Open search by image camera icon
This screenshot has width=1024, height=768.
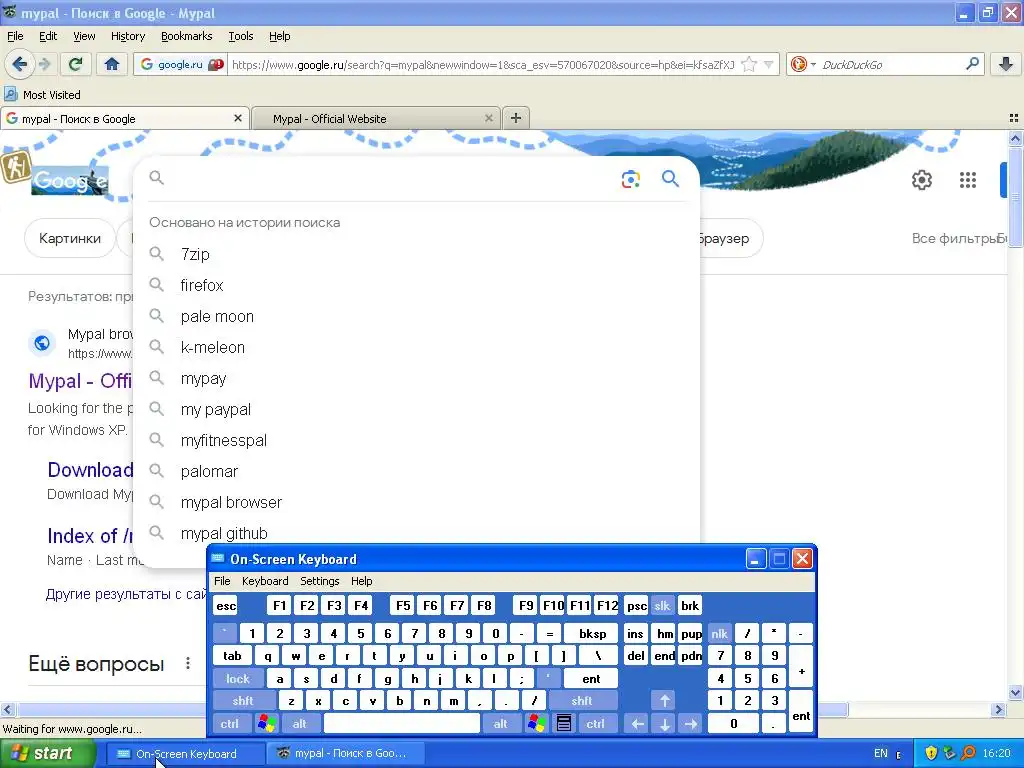630,179
